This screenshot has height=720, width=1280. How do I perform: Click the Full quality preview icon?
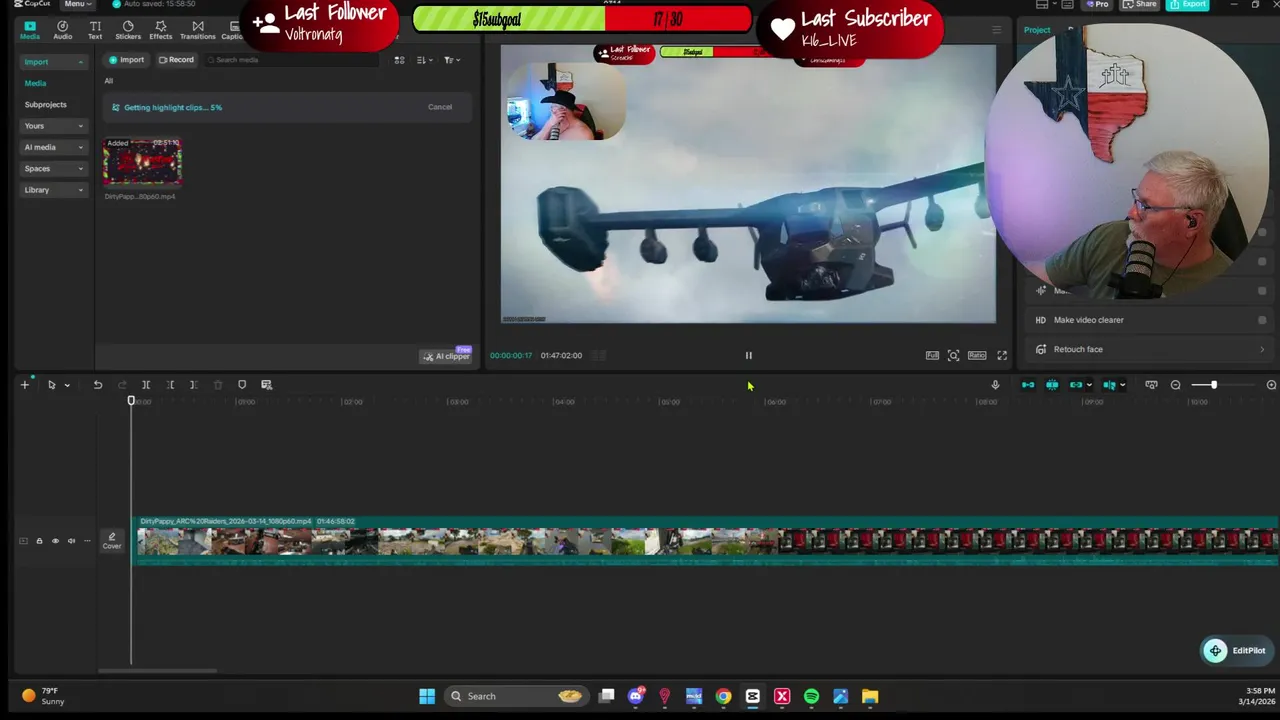click(932, 355)
